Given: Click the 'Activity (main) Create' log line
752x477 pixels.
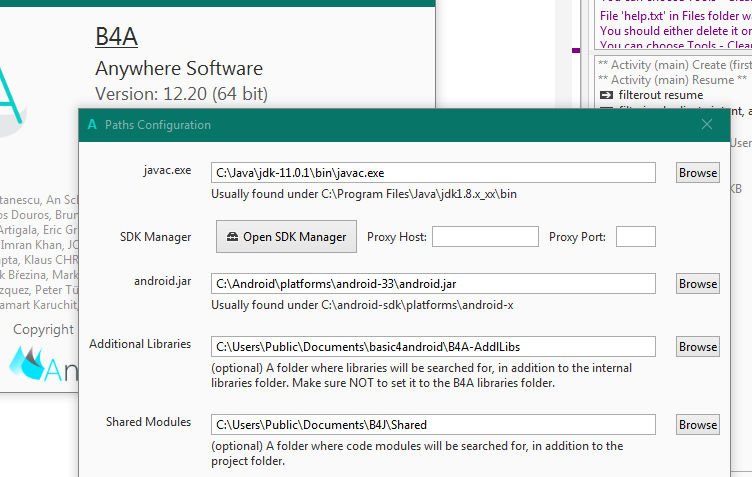Looking at the screenshot, I should point(674,65).
